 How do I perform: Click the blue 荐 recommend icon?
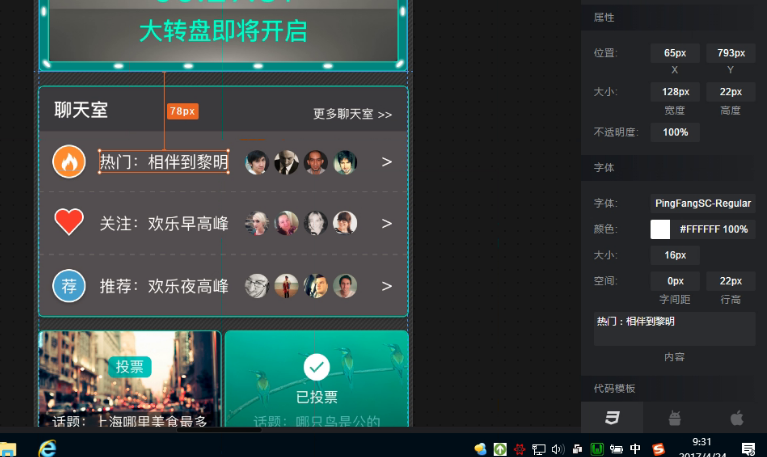(69, 286)
